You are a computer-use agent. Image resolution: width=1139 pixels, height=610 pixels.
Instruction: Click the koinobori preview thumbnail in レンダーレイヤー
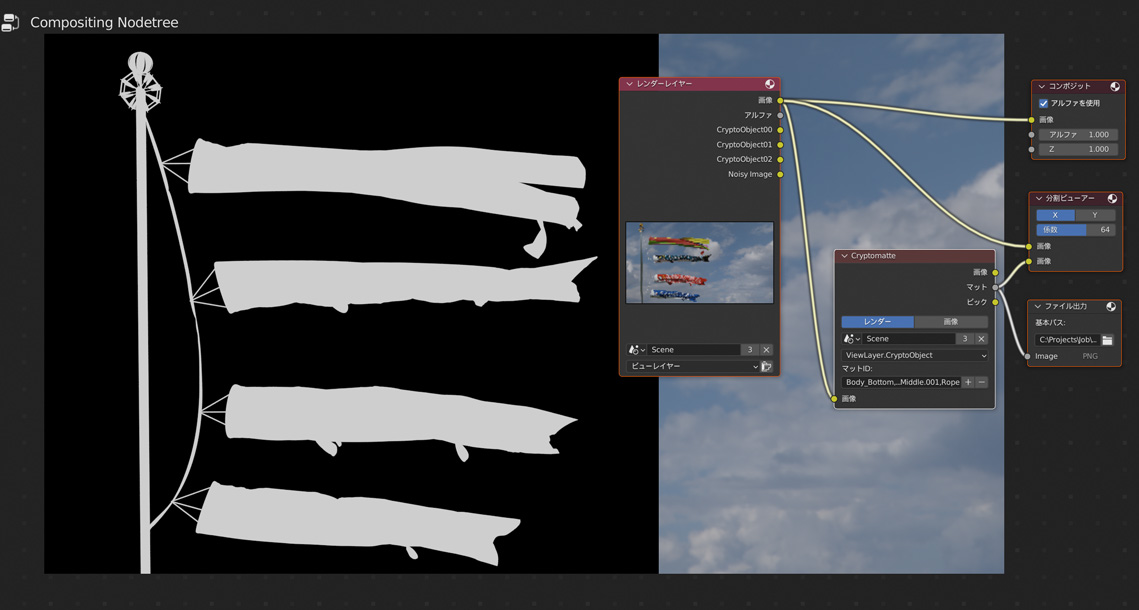[699, 262]
